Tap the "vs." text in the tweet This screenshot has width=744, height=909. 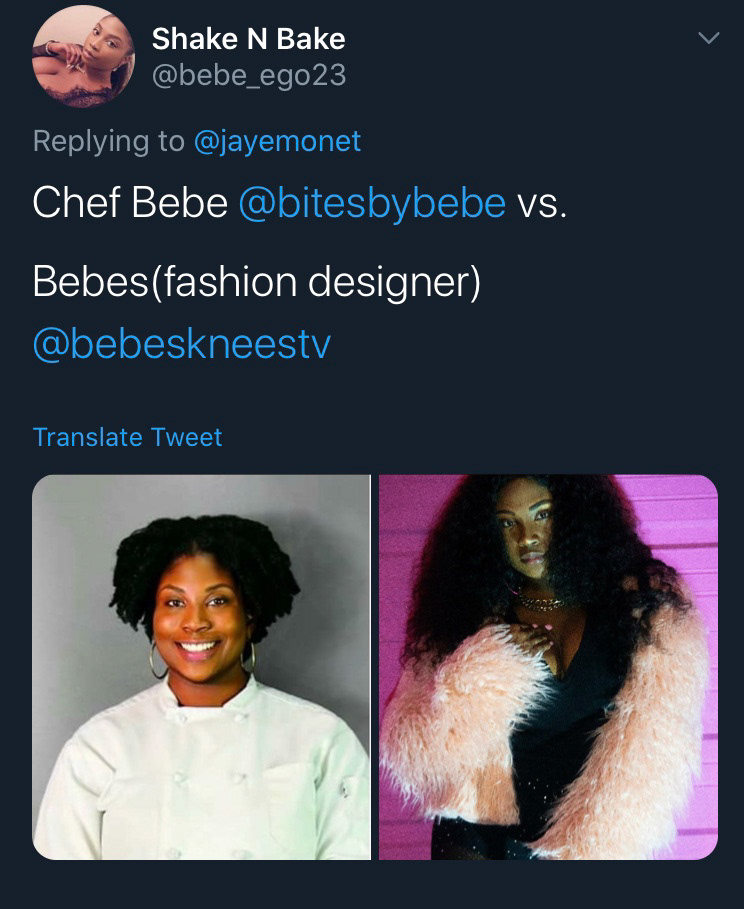coord(542,204)
